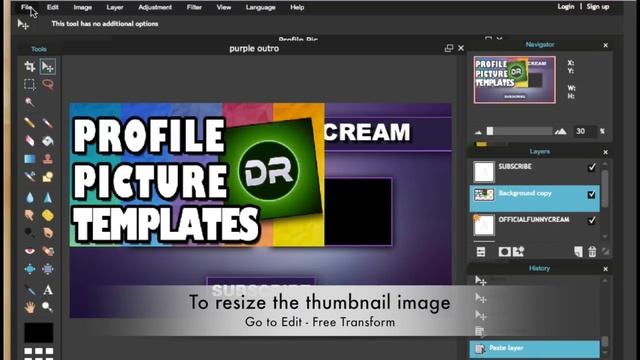Close the Navigator panel
The image size is (640, 360).
605,45
